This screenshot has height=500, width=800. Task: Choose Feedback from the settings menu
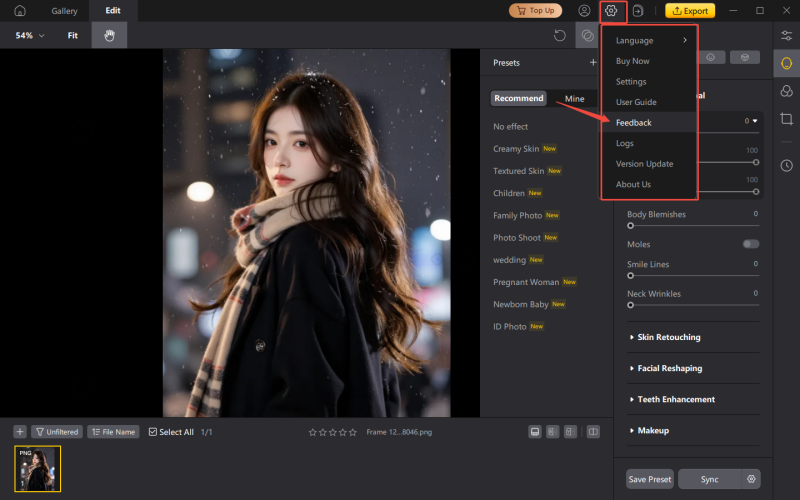point(634,123)
